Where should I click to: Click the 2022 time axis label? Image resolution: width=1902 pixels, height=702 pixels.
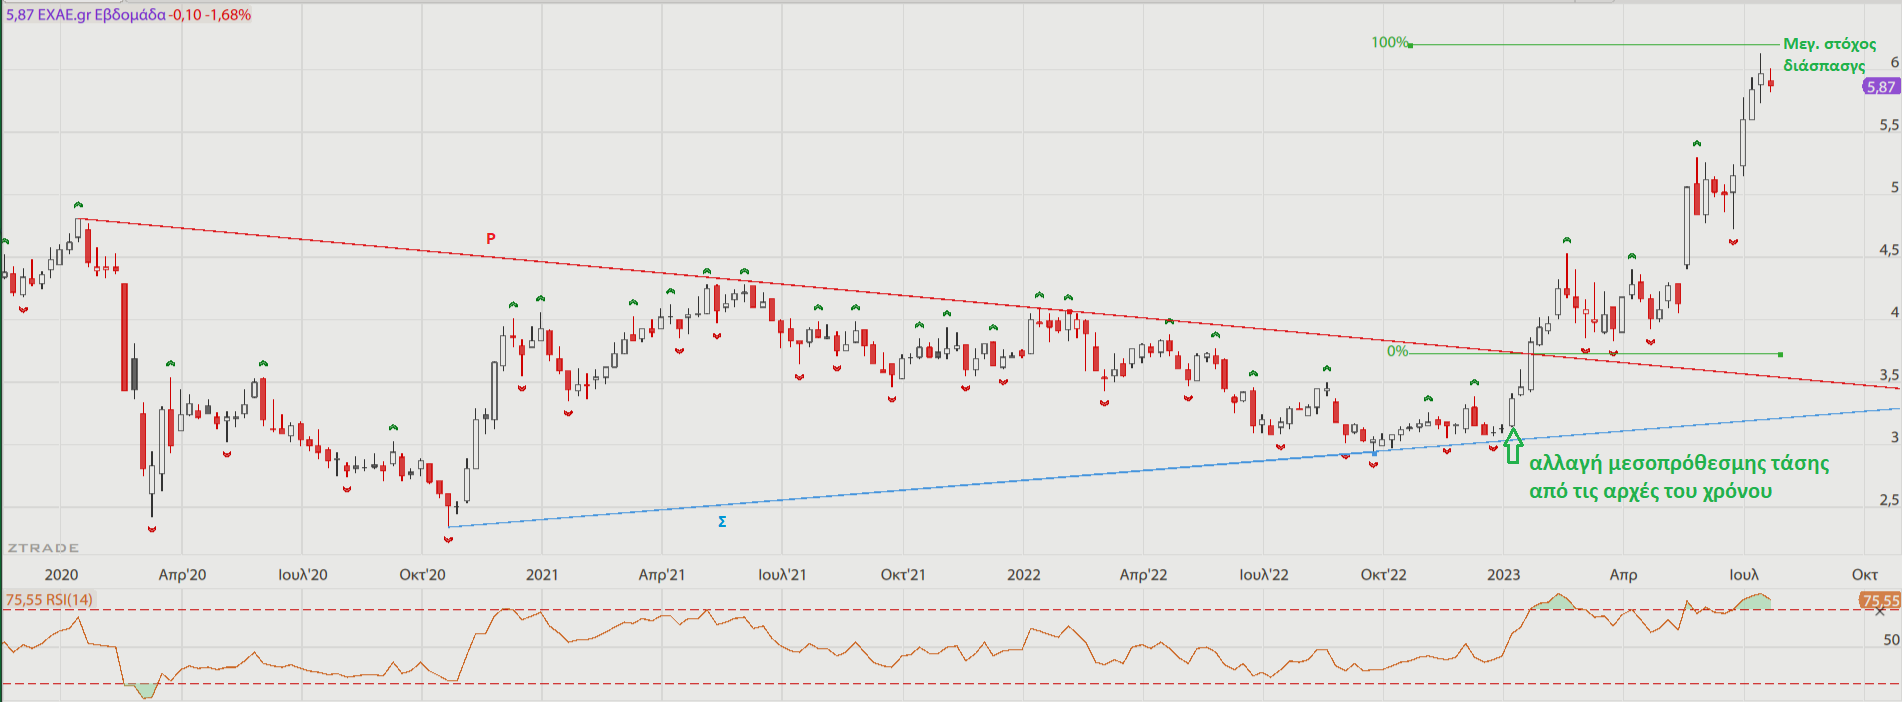(x=1023, y=575)
